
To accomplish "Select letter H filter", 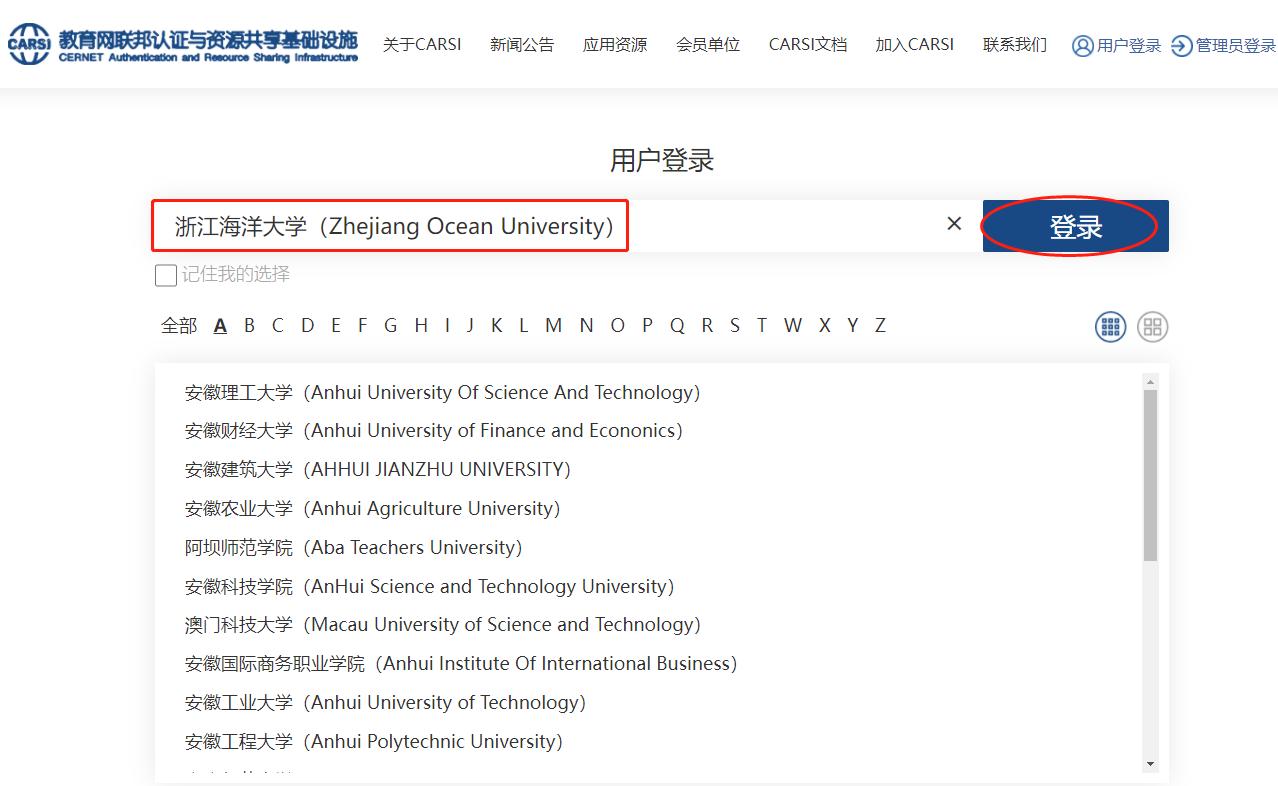I will coord(421,325).
